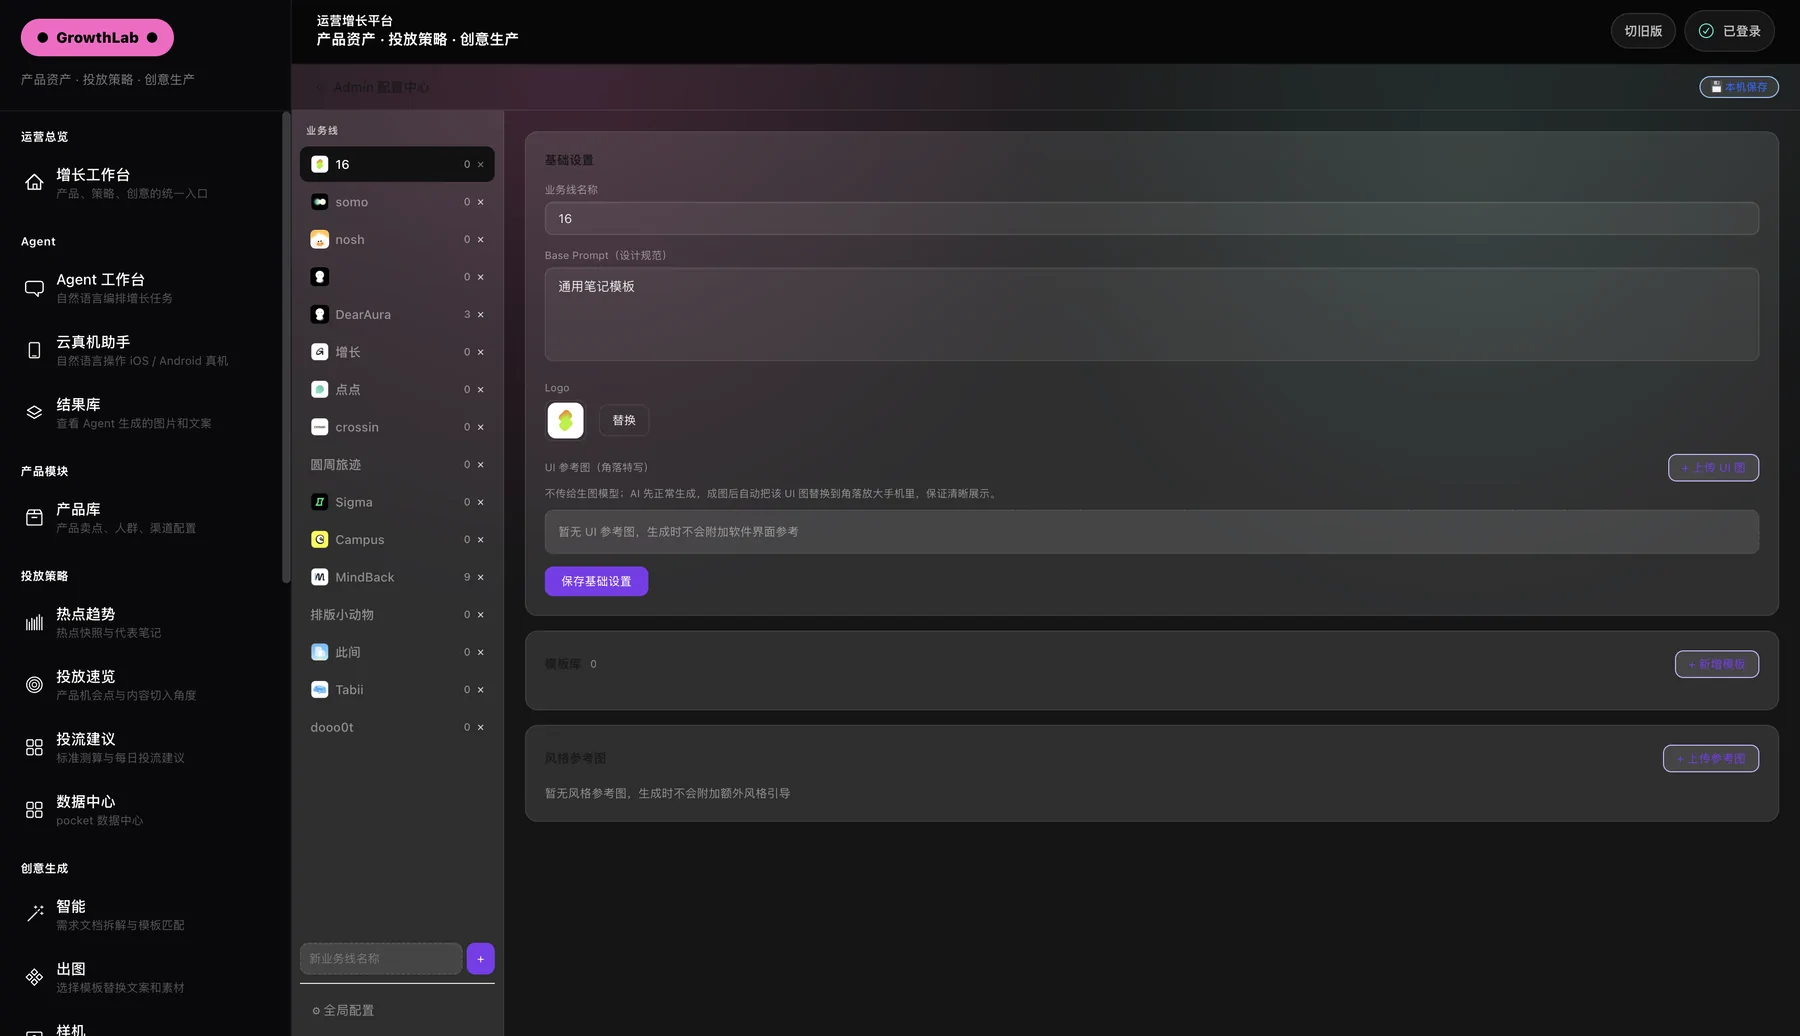Open 增长工作台 home icon

[34, 182]
